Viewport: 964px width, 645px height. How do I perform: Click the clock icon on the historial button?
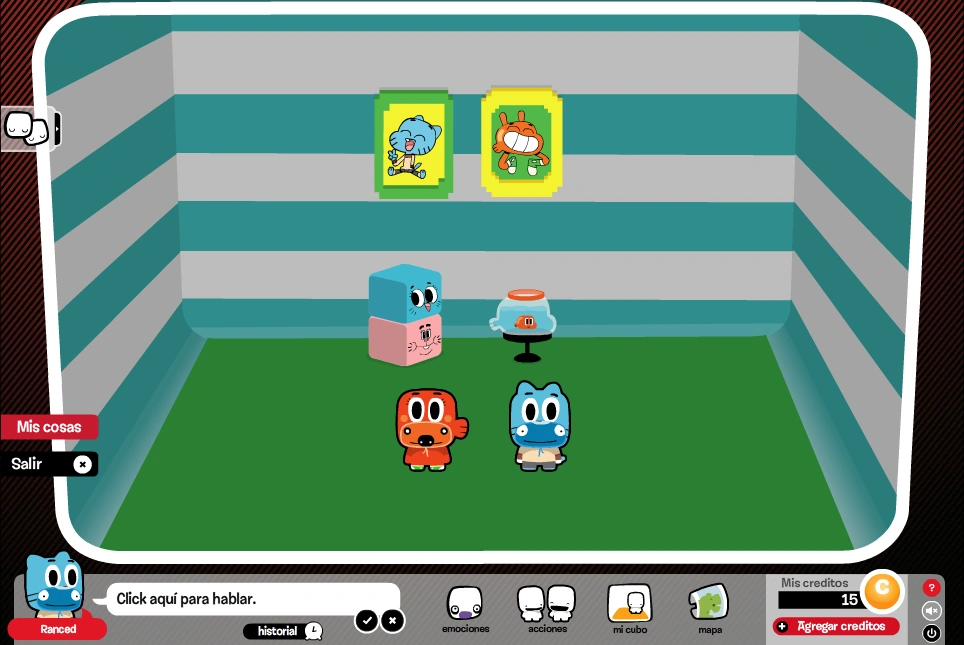[x=313, y=631]
